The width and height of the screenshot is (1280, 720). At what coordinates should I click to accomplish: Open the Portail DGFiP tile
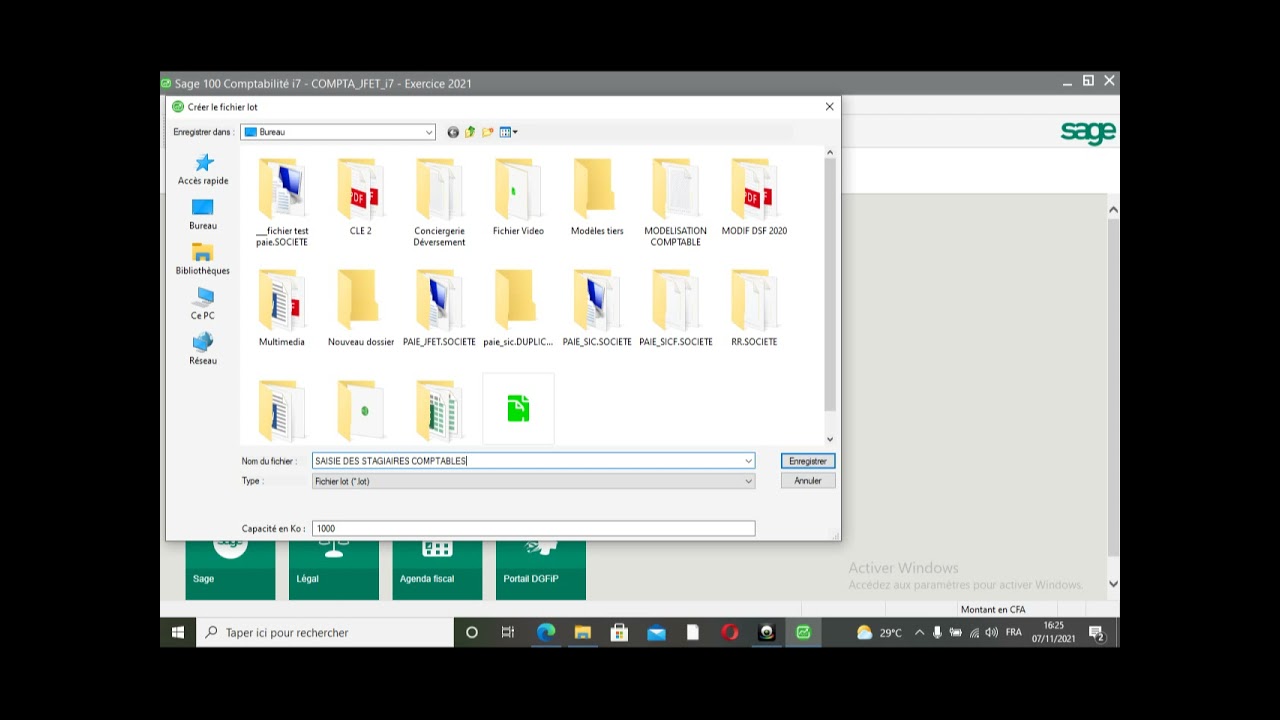point(541,570)
